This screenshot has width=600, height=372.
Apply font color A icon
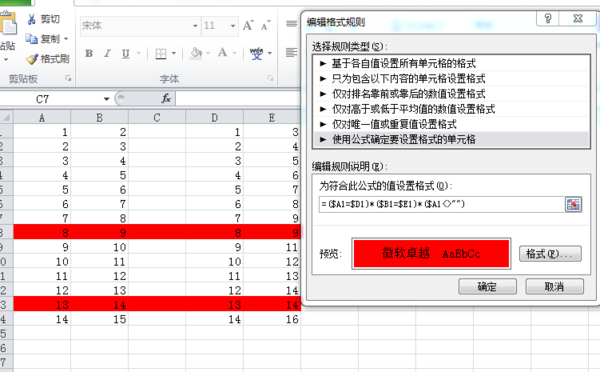(x=222, y=52)
